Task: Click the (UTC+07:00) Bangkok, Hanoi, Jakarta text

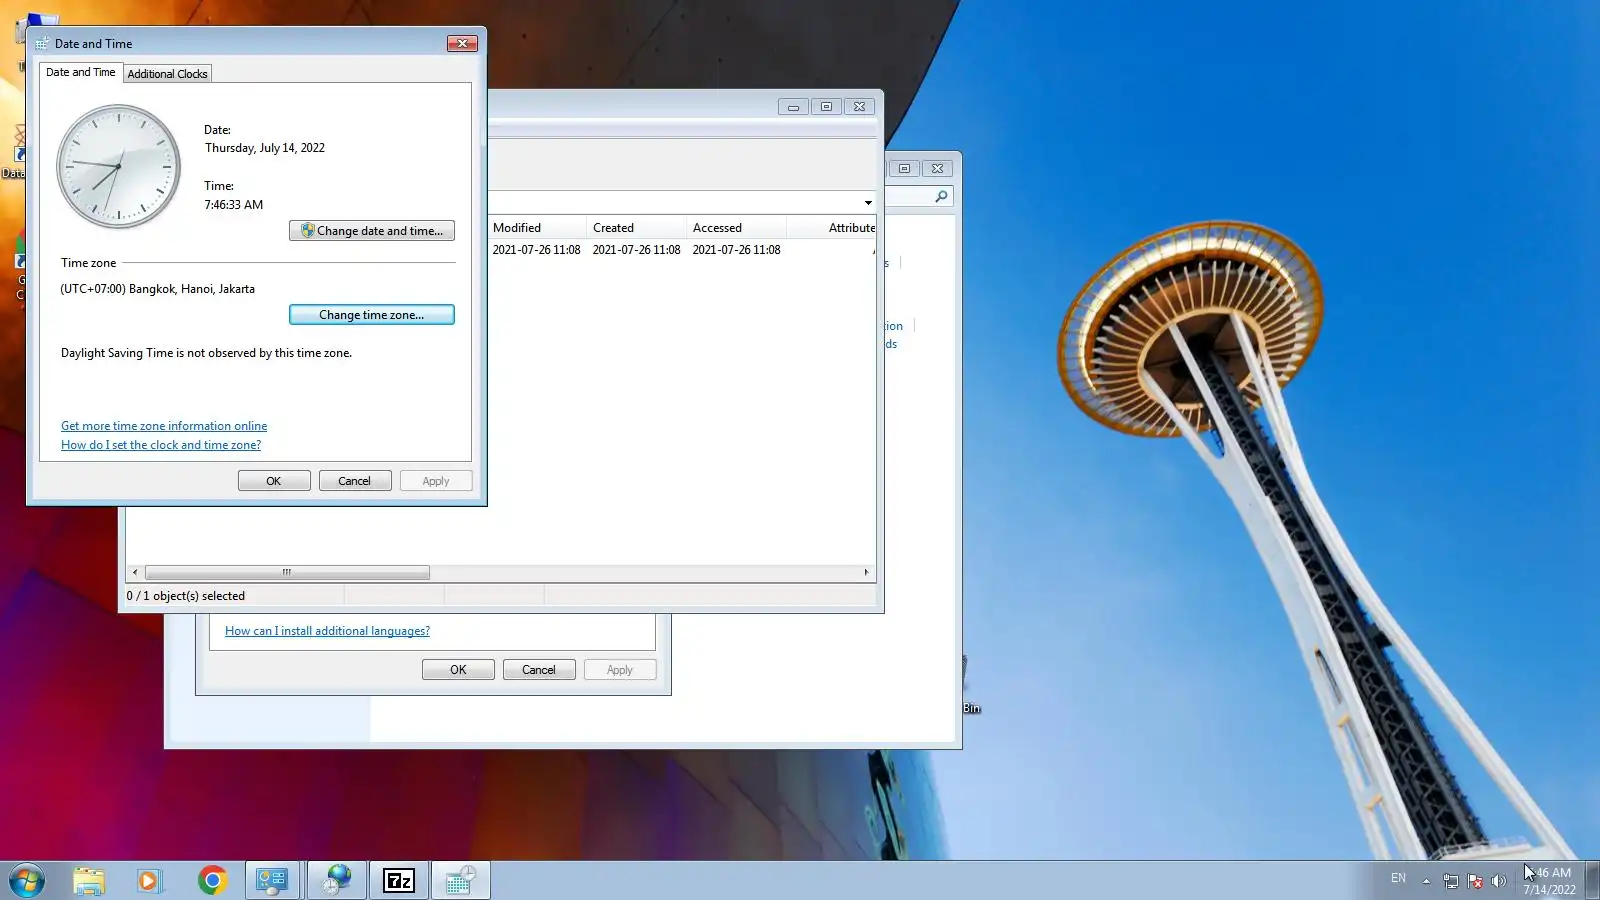Action: pos(157,289)
